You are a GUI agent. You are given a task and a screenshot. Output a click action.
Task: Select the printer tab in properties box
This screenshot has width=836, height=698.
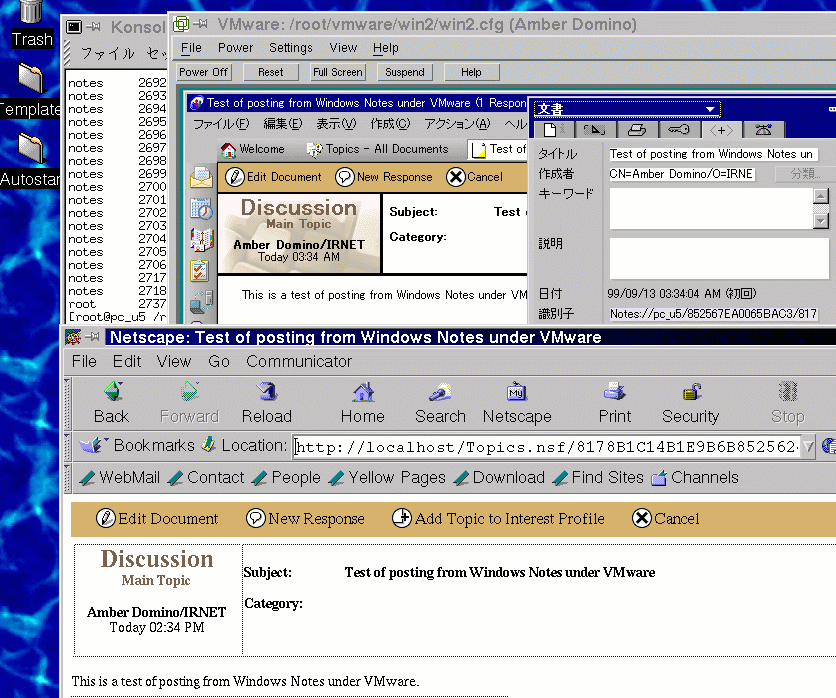tap(637, 130)
